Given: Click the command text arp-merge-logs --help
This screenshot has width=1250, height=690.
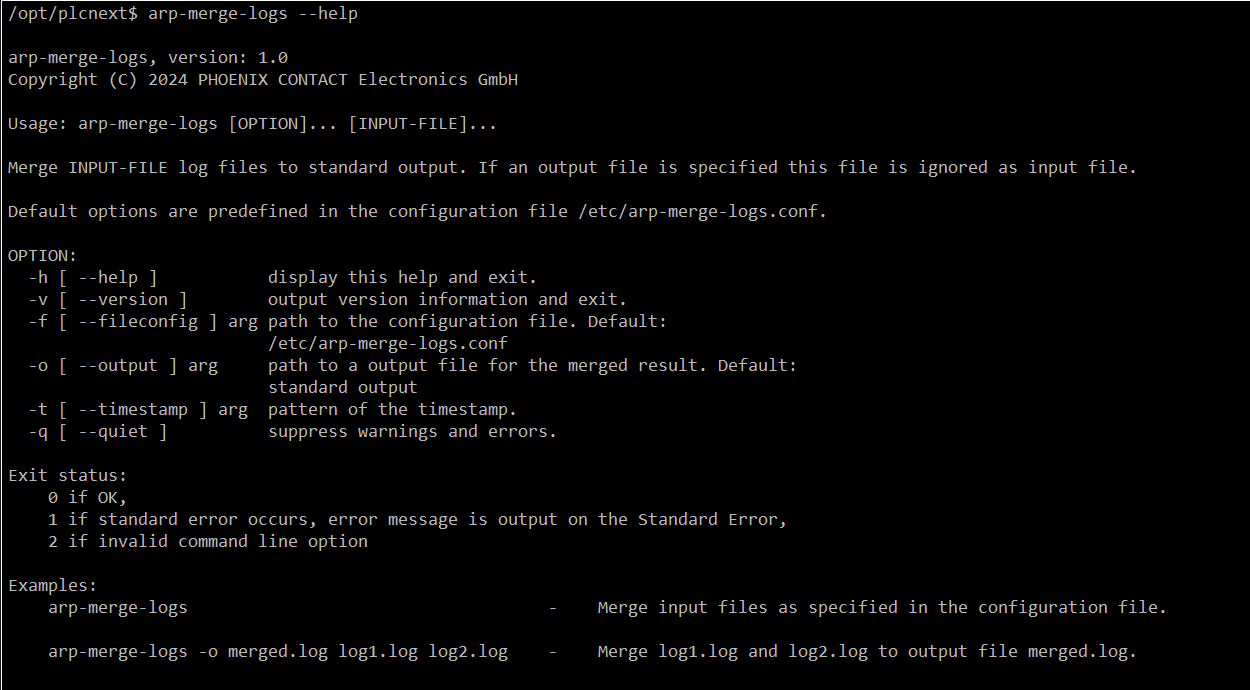Looking at the screenshot, I should (253, 13).
